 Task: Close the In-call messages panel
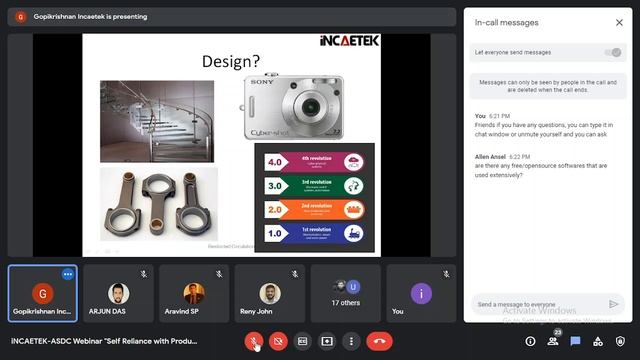coord(619,22)
